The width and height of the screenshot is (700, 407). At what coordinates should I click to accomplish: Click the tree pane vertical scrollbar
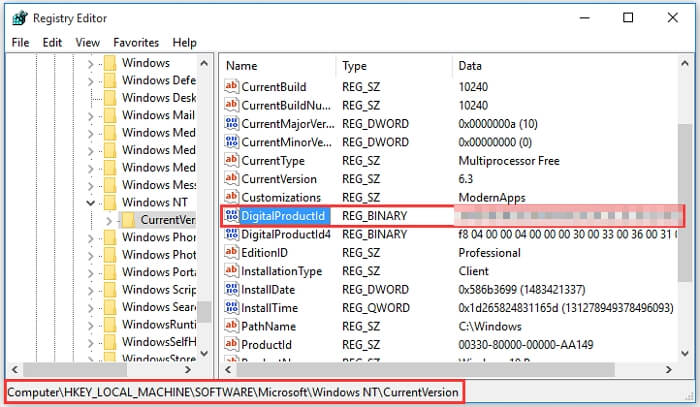tap(204, 200)
